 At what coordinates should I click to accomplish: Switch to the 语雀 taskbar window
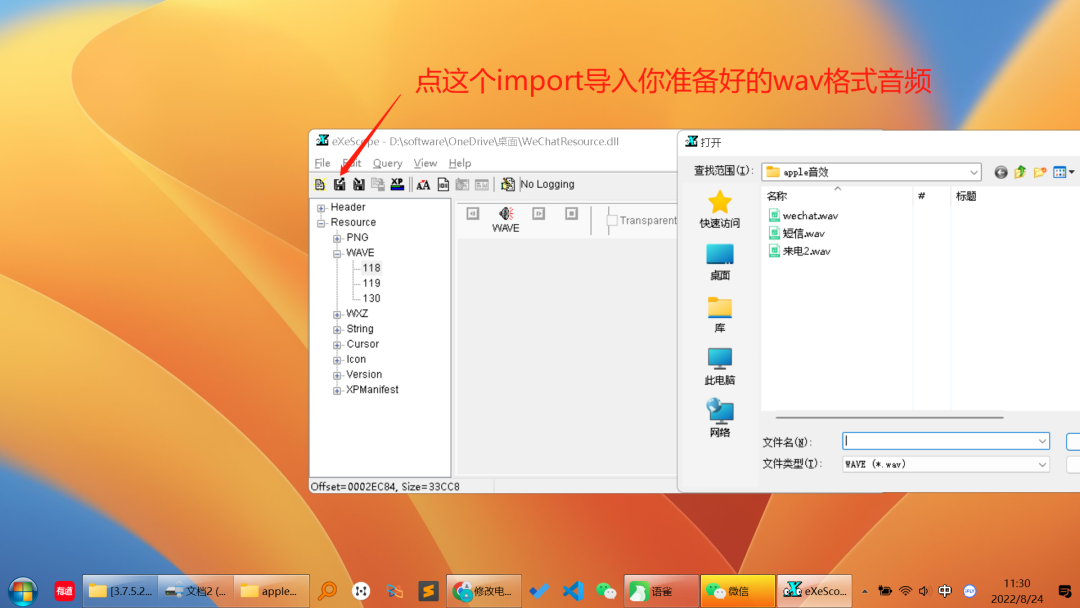tap(661, 591)
